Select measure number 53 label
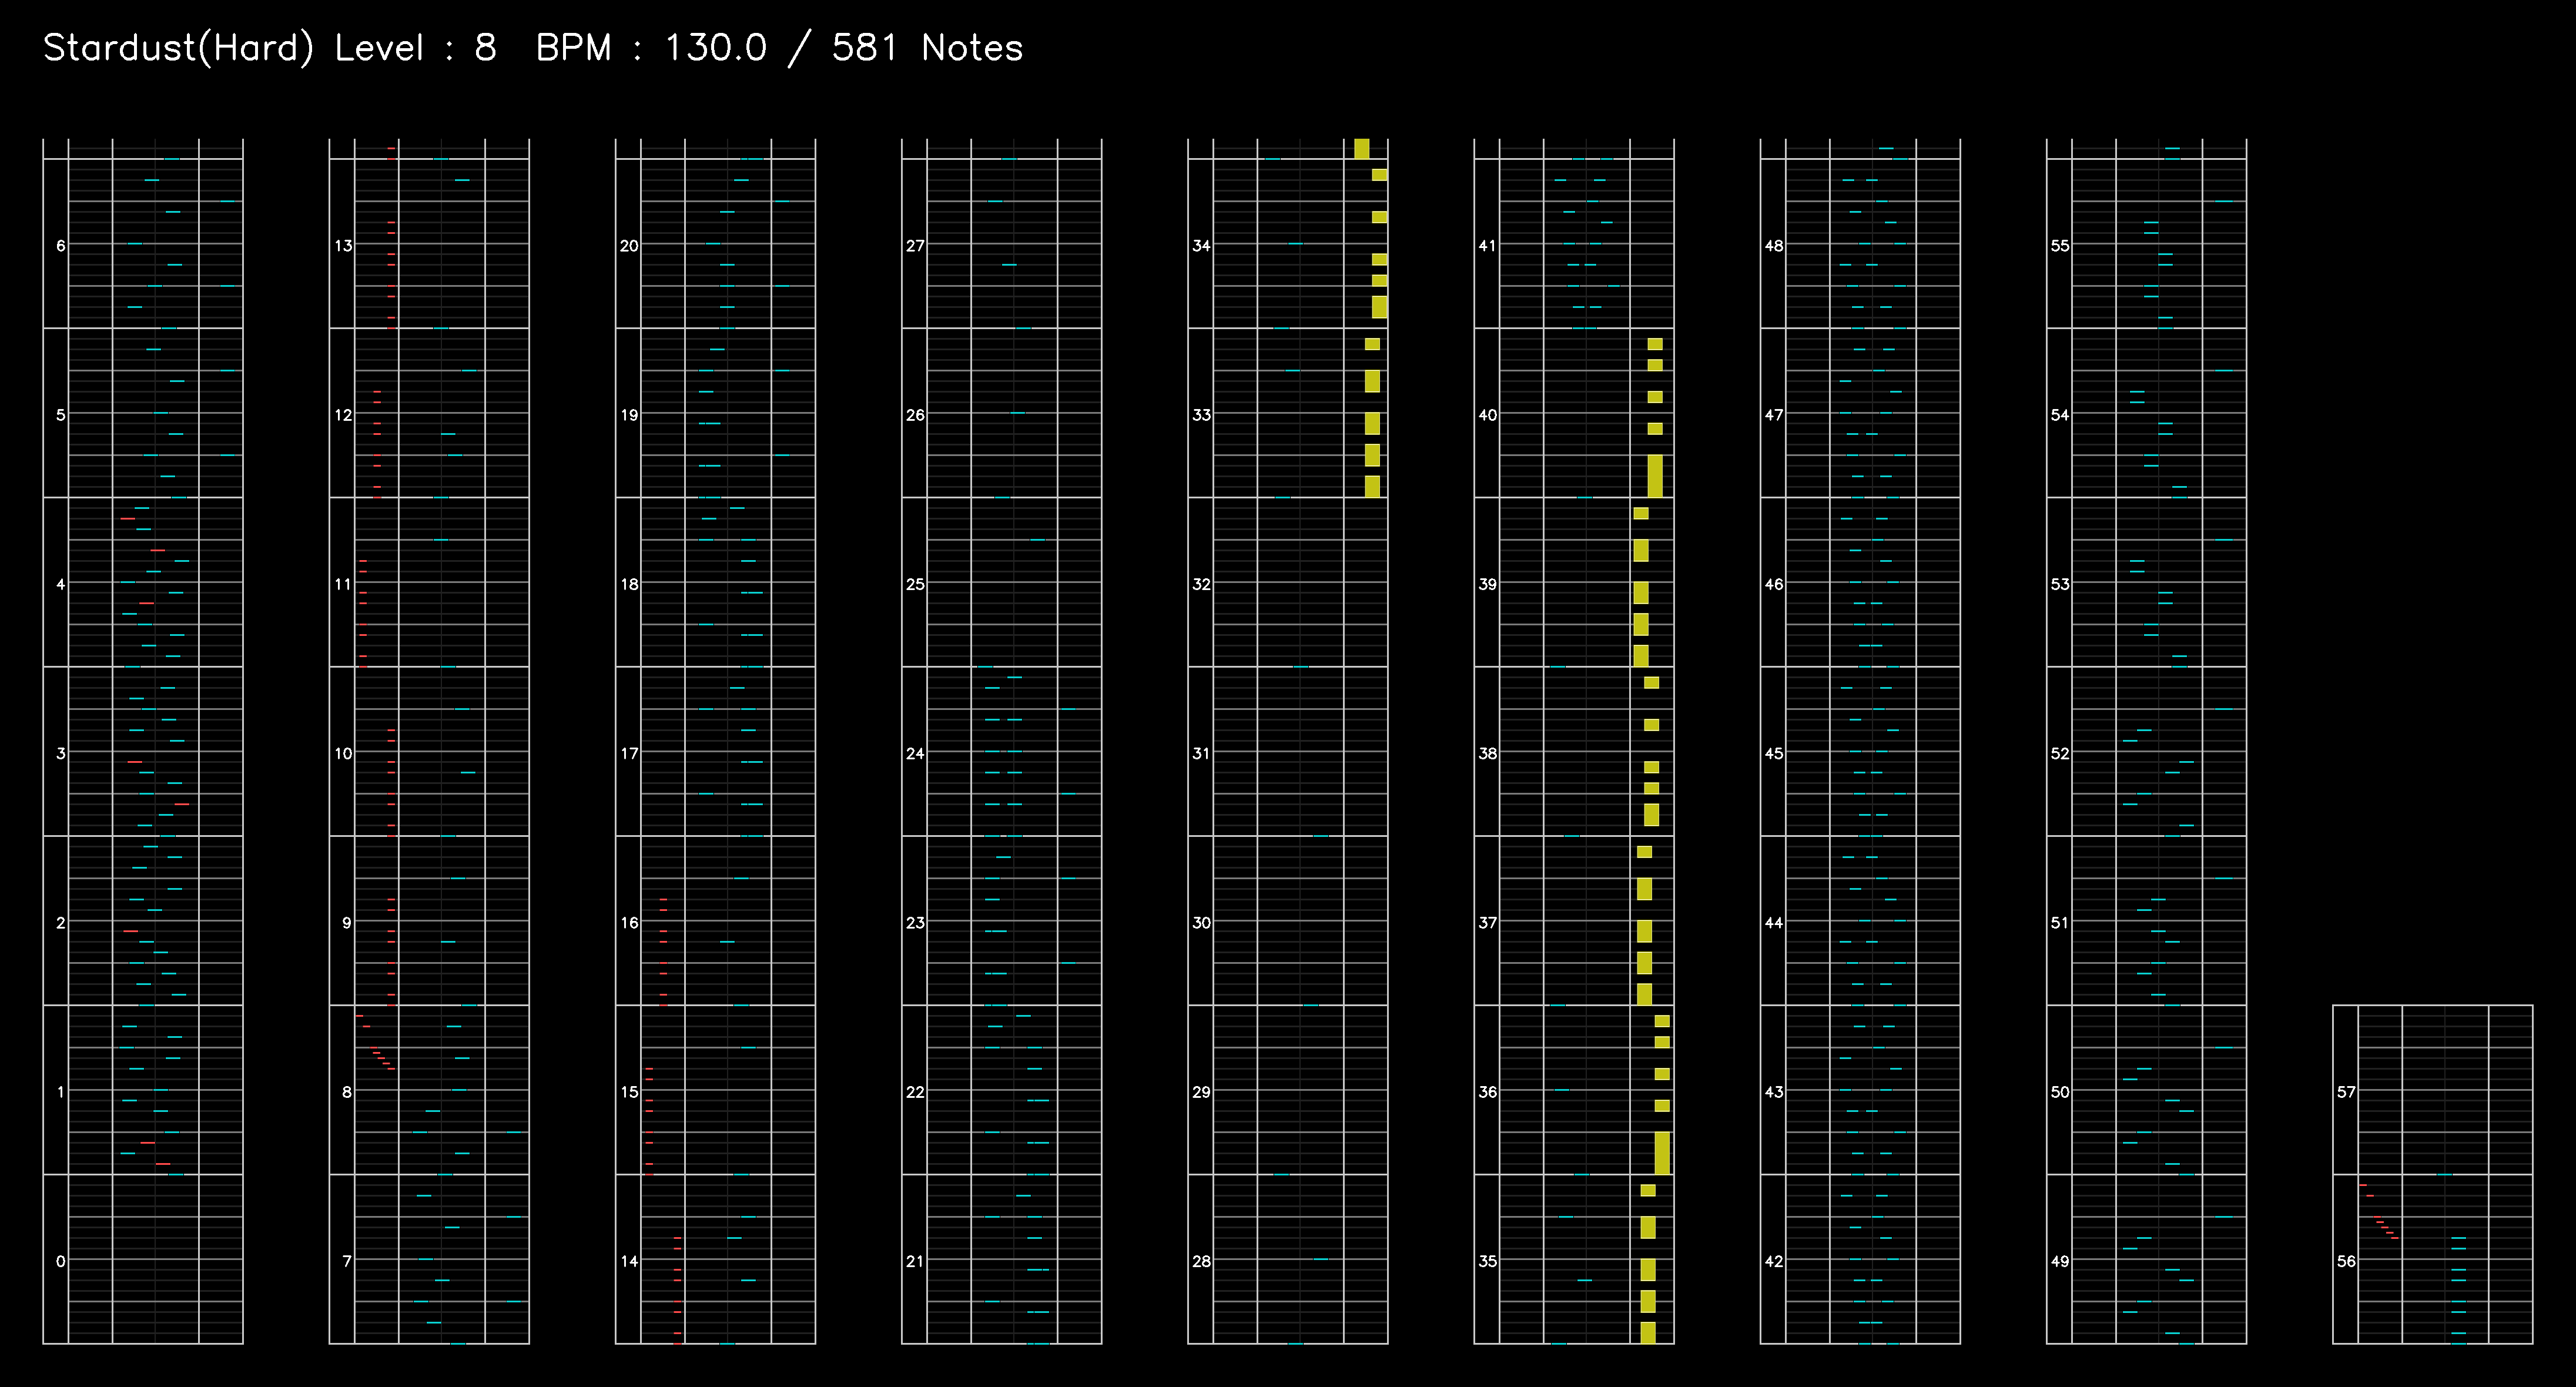Image resolution: width=2576 pixels, height=1387 pixels. (2060, 584)
